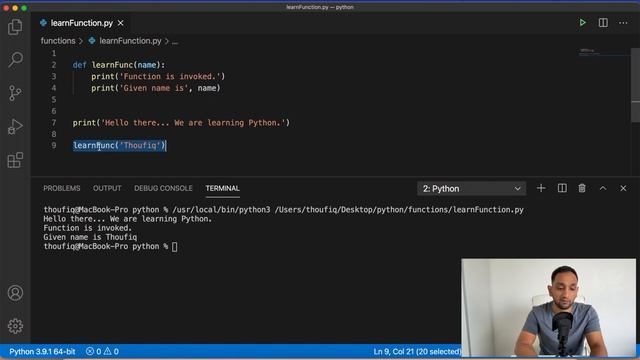Open the 2: Python terminal dropdown
640x360 pixels.
[x=471, y=189]
